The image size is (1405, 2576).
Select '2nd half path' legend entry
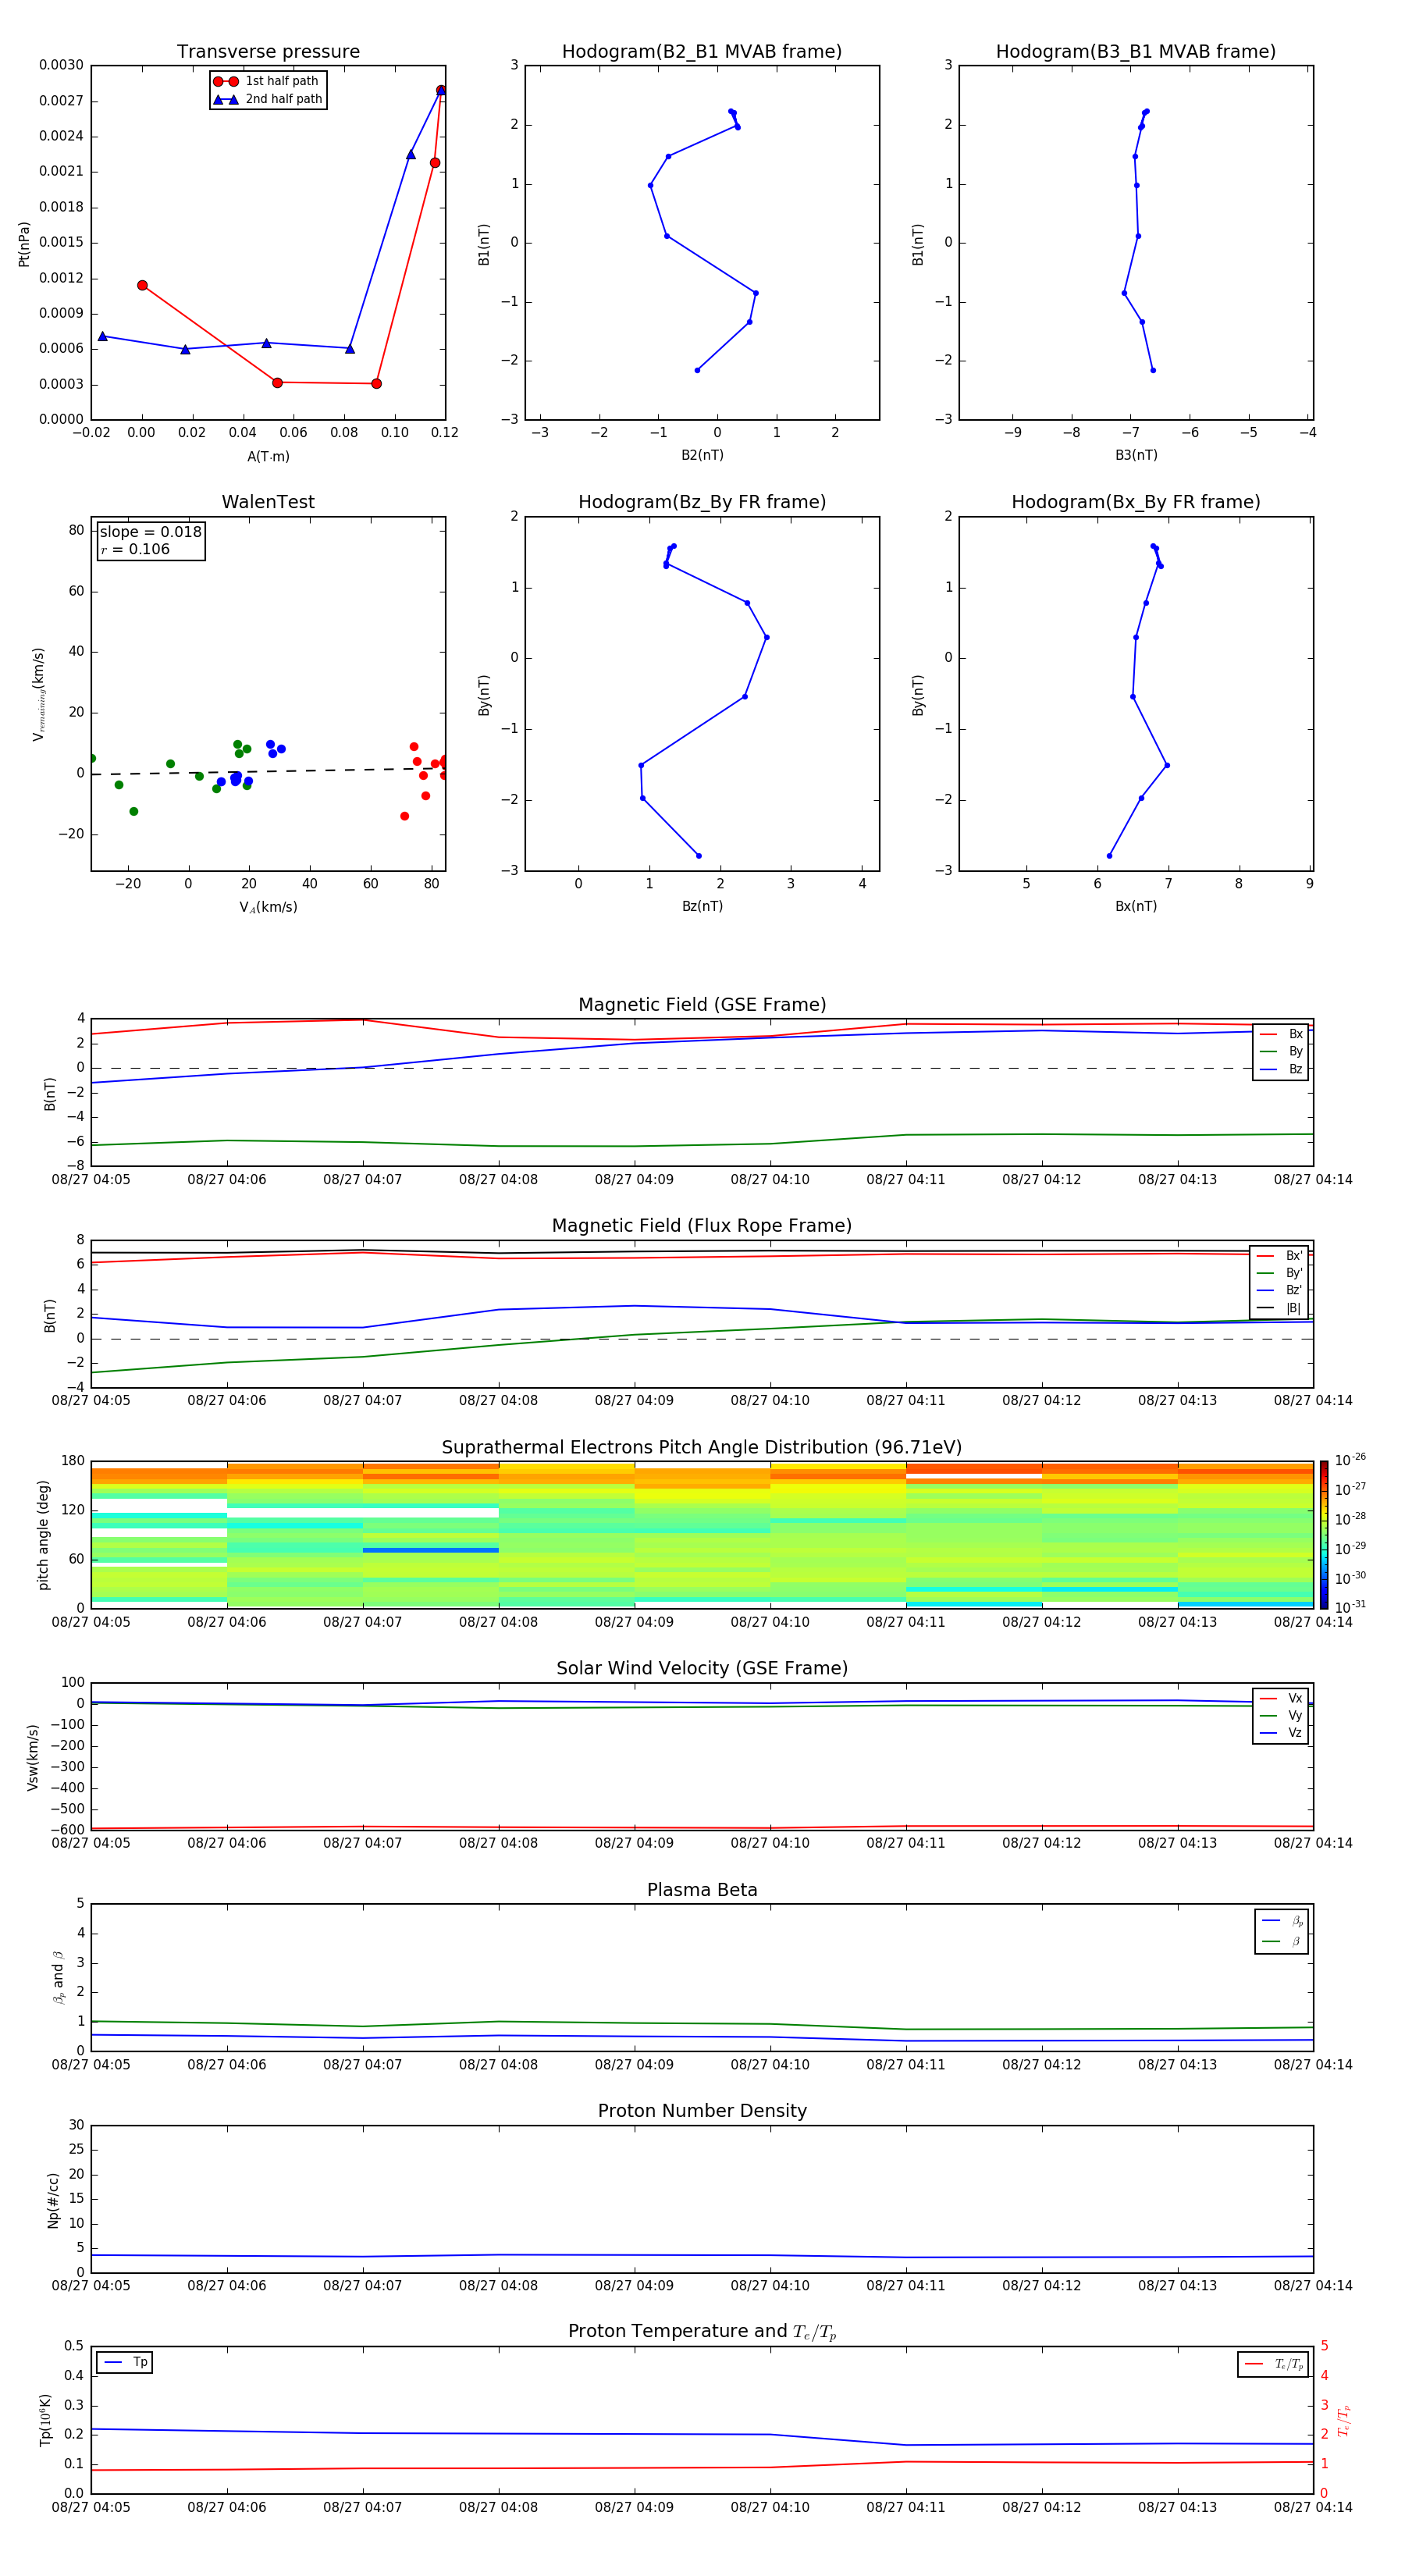coord(268,99)
